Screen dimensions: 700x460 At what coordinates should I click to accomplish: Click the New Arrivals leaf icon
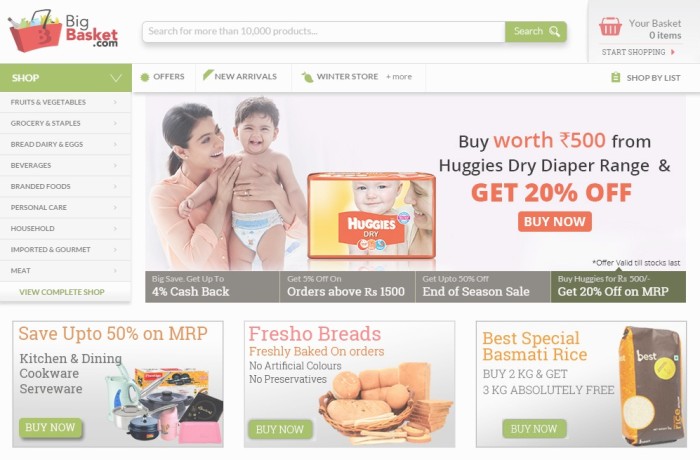click(208, 75)
